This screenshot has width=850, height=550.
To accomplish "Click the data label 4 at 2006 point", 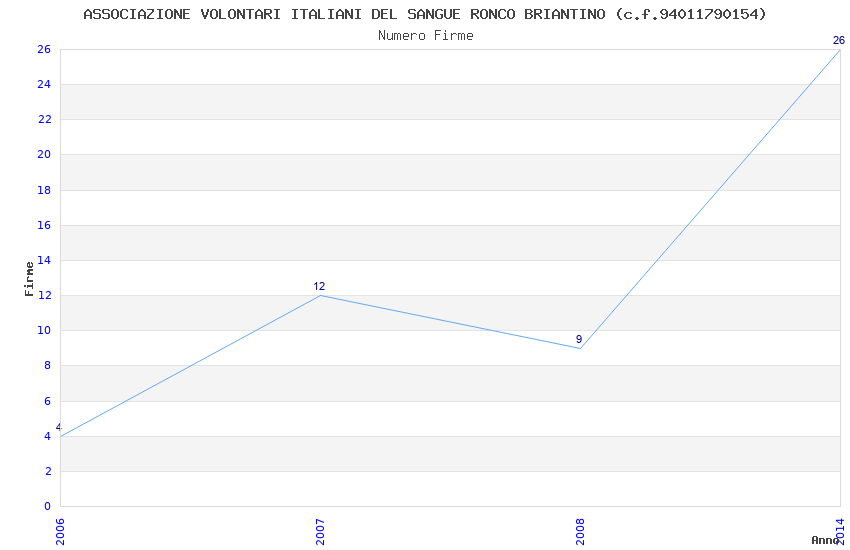I will pyautogui.click(x=59, y=428).
